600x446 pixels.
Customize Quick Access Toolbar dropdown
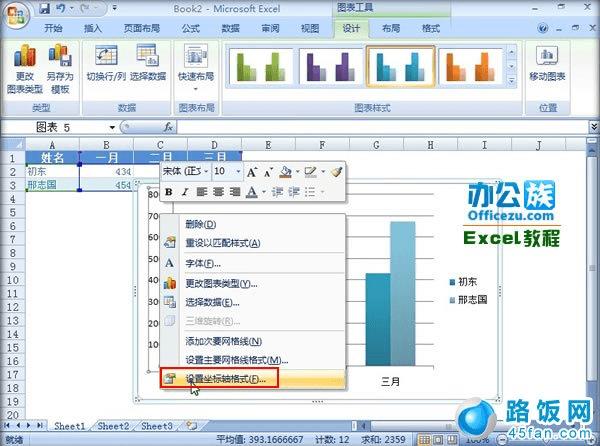click(114, 8)
